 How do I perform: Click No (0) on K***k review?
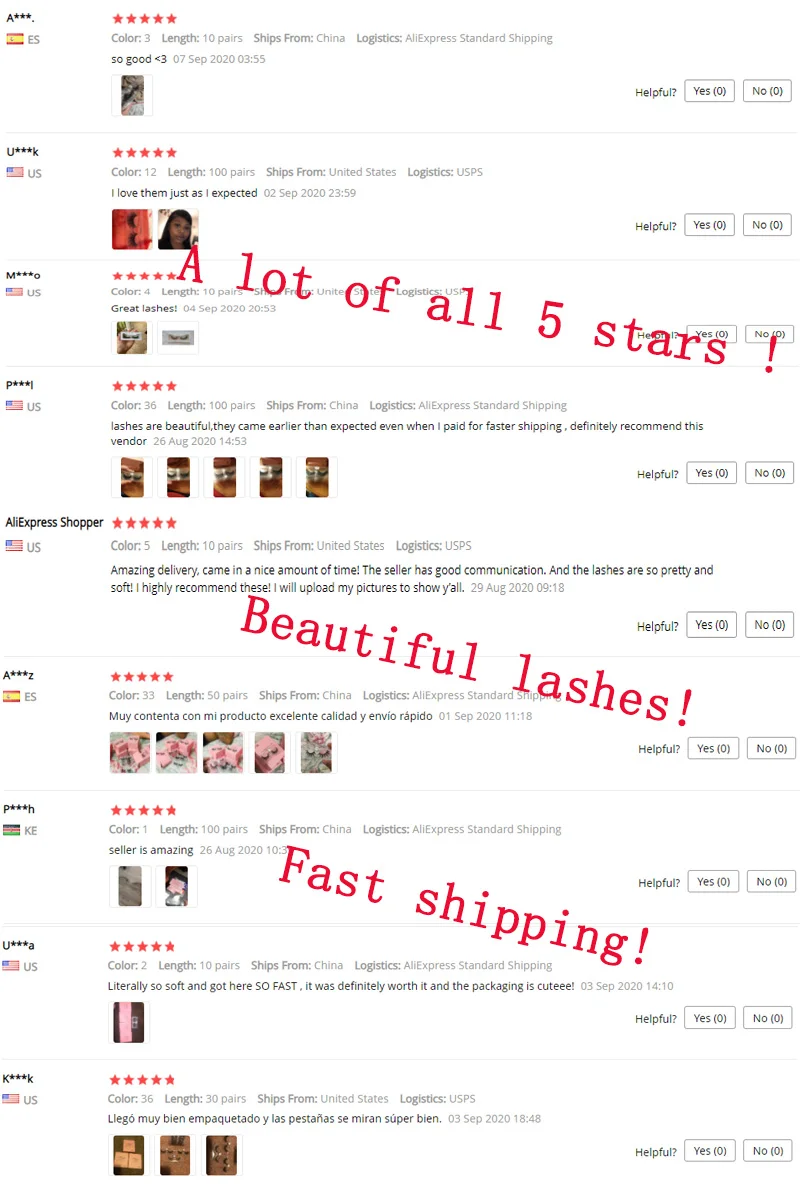click(768, 1151)
